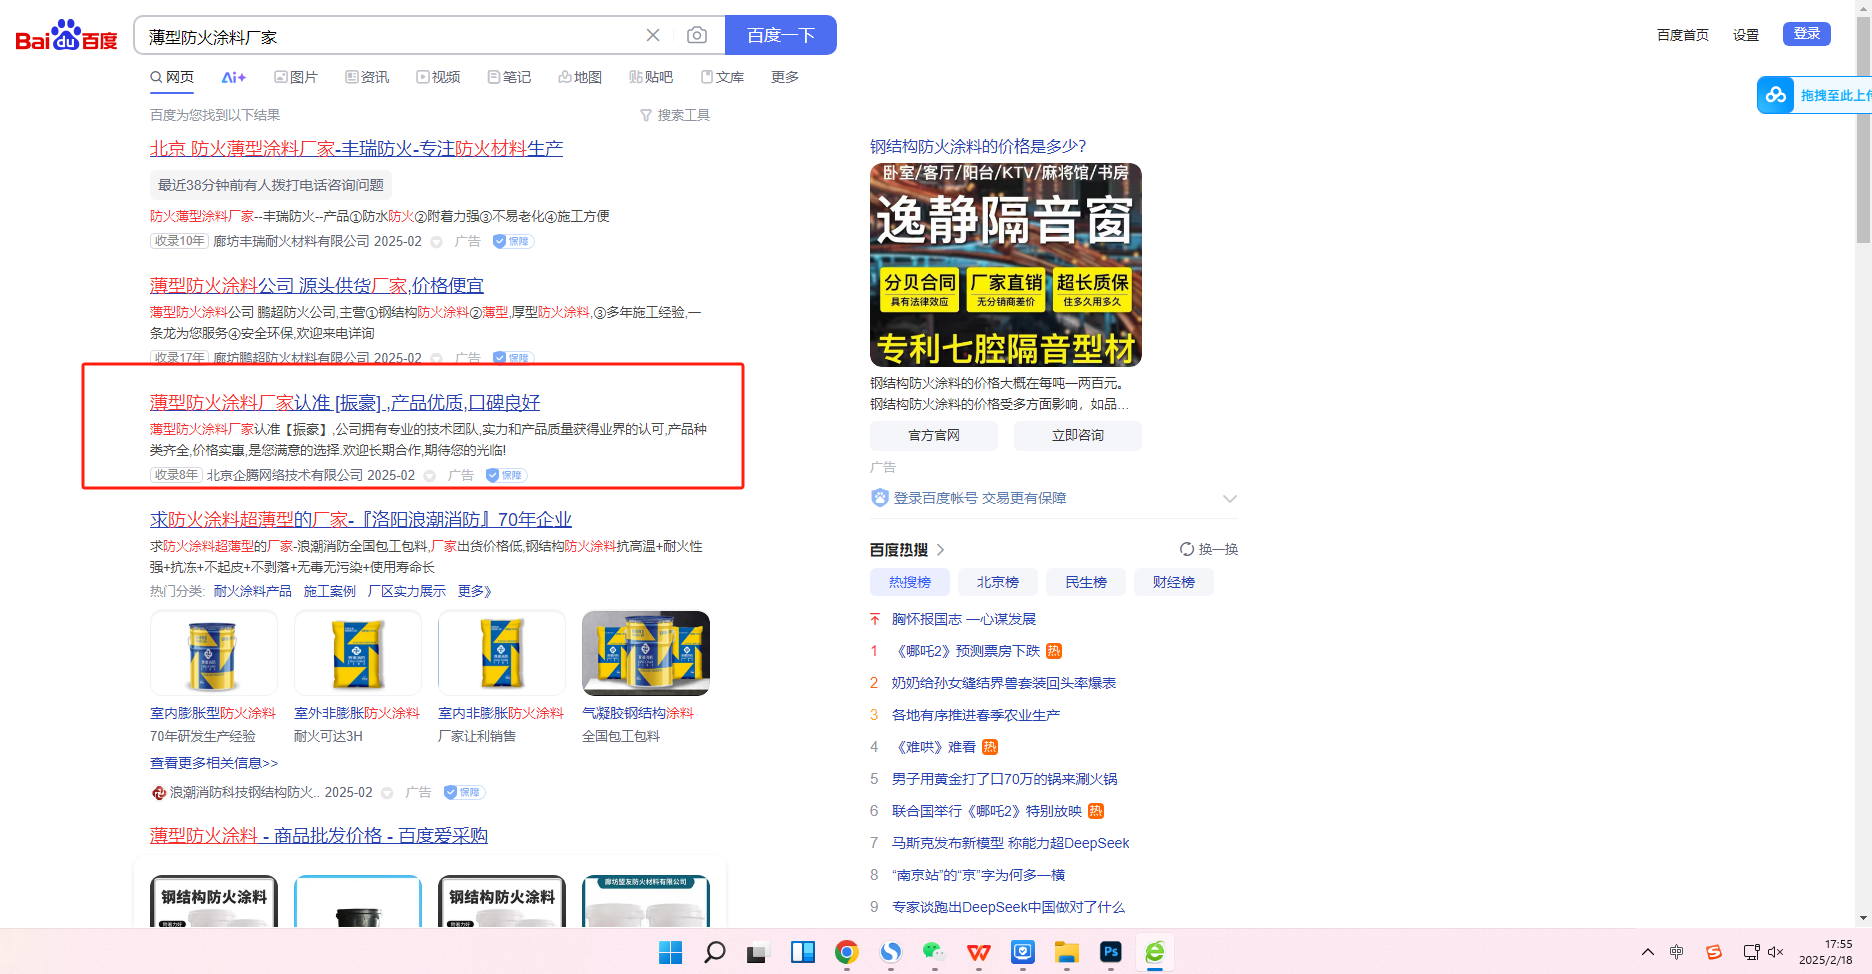The width and height of the screenshot is (1872, 974).
Task: Open the 振豪 result title link
Action: click(345, 402)
